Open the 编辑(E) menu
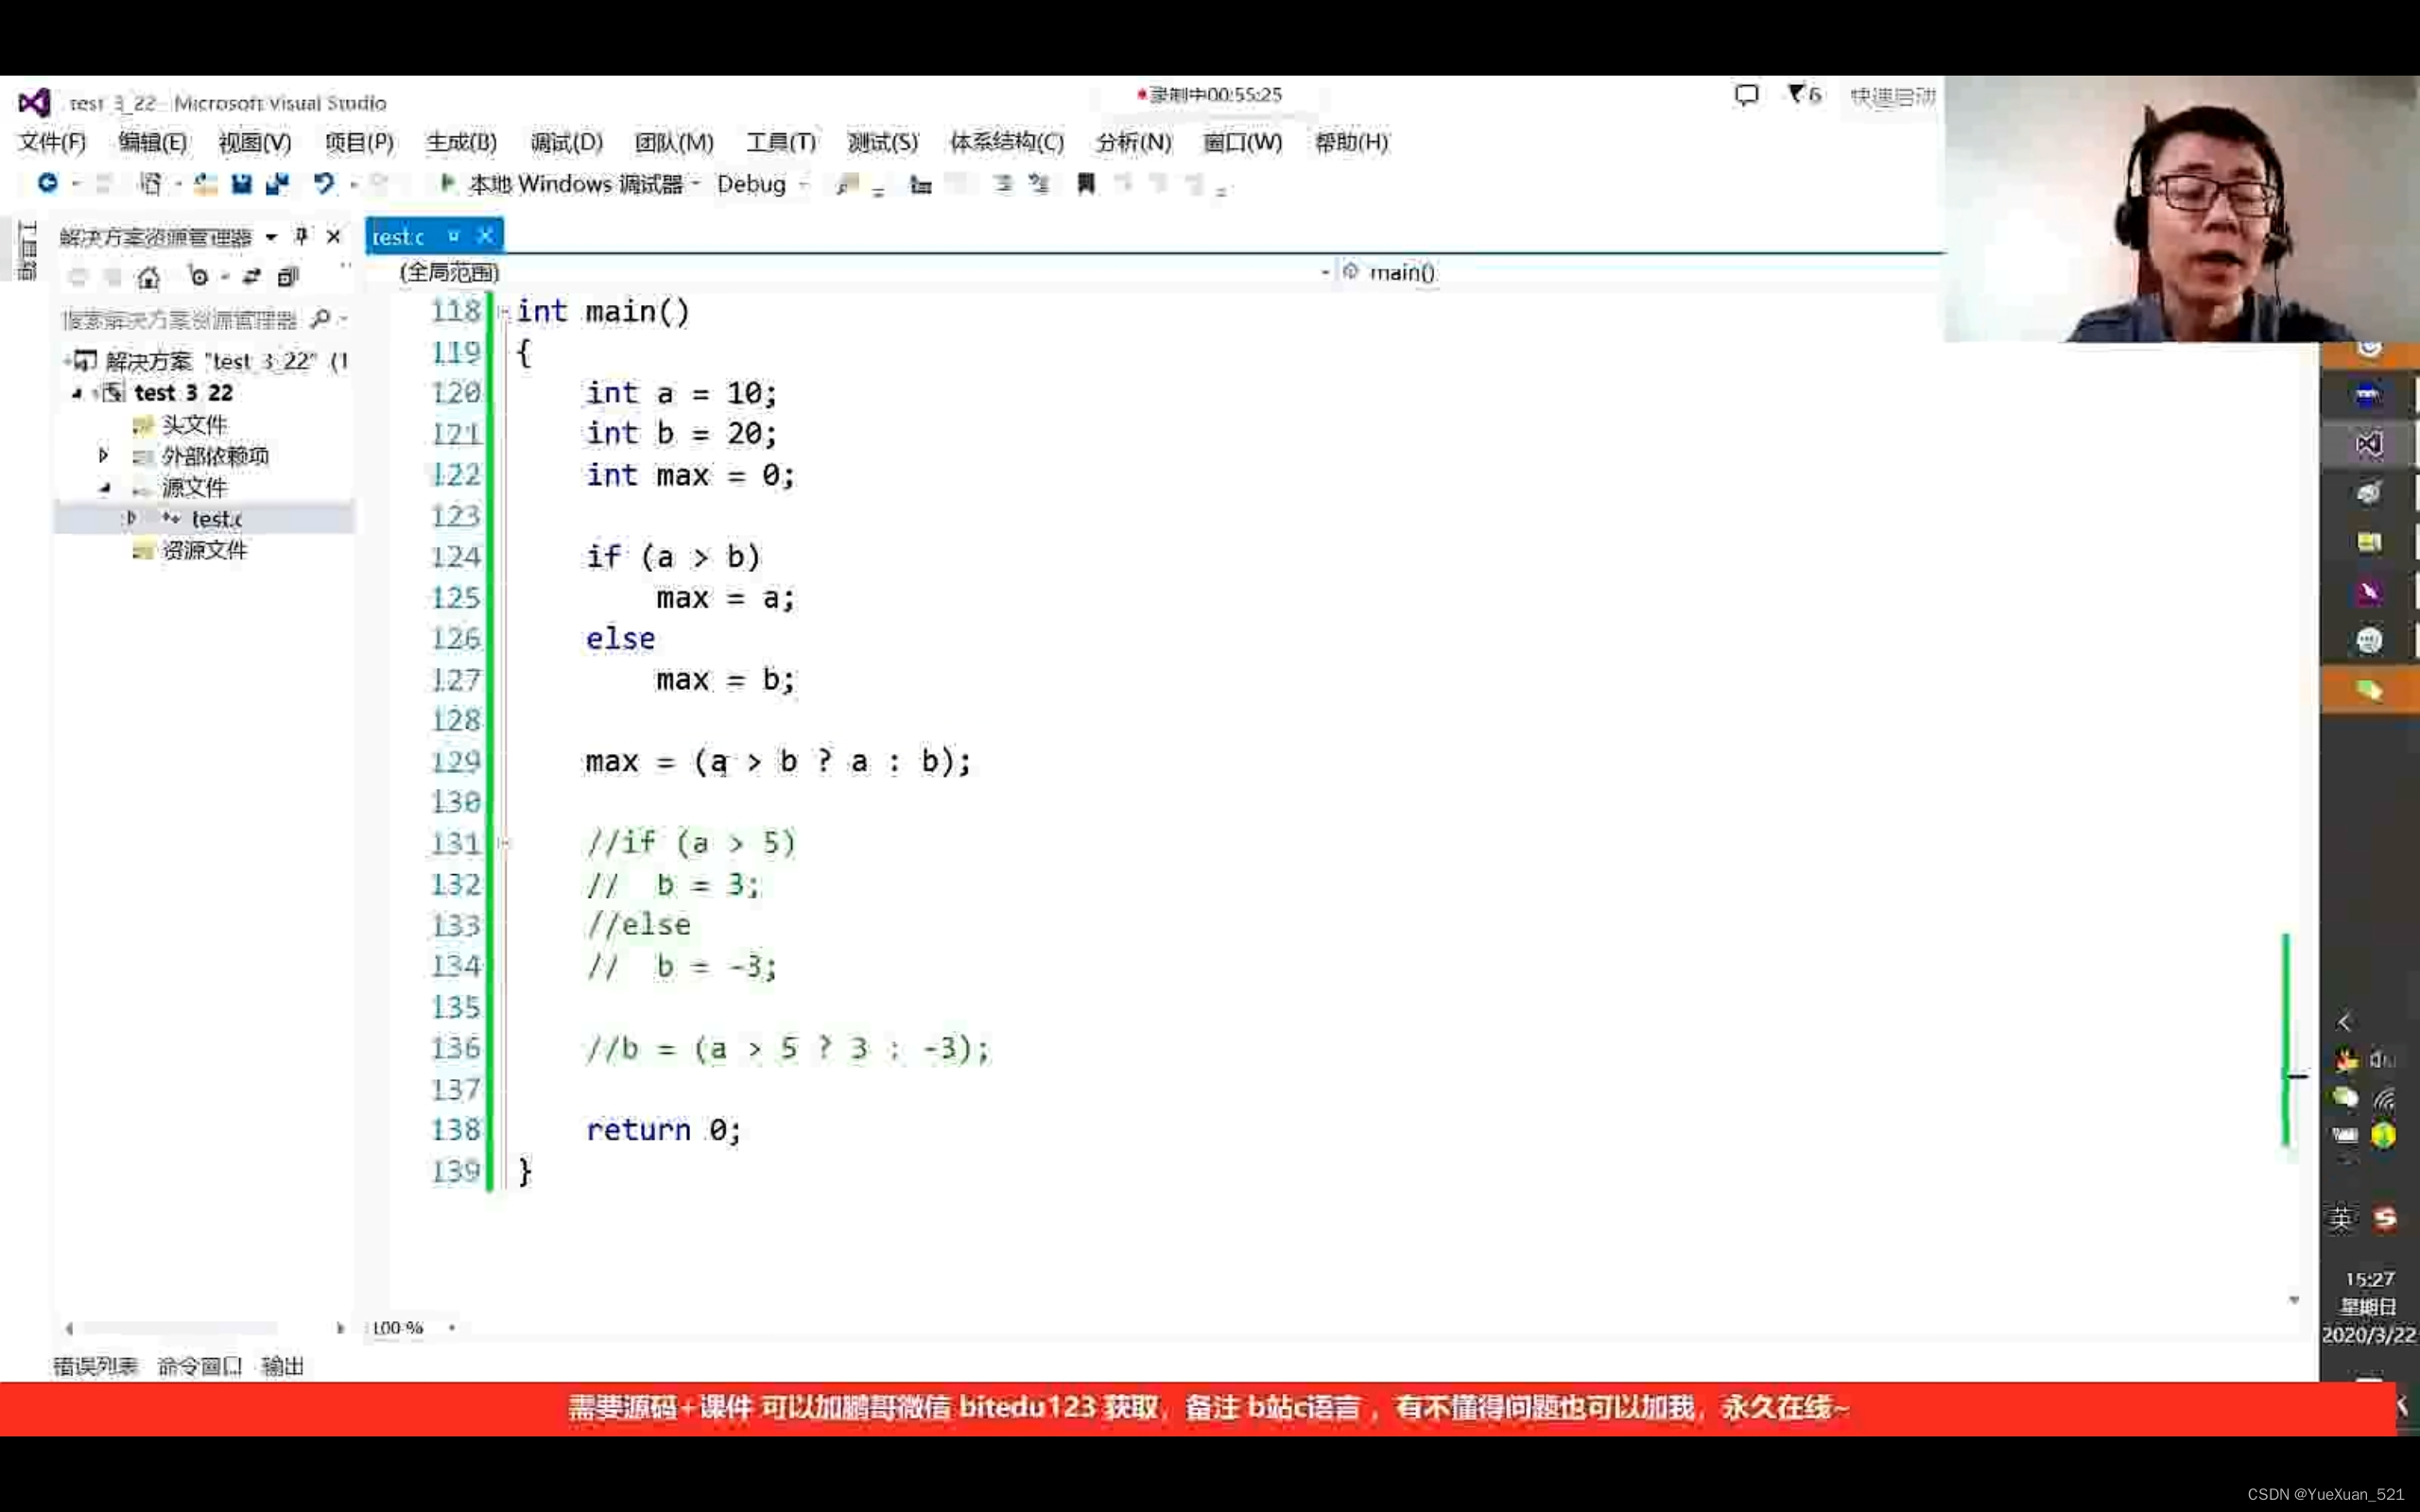 (x=152, y=142)
